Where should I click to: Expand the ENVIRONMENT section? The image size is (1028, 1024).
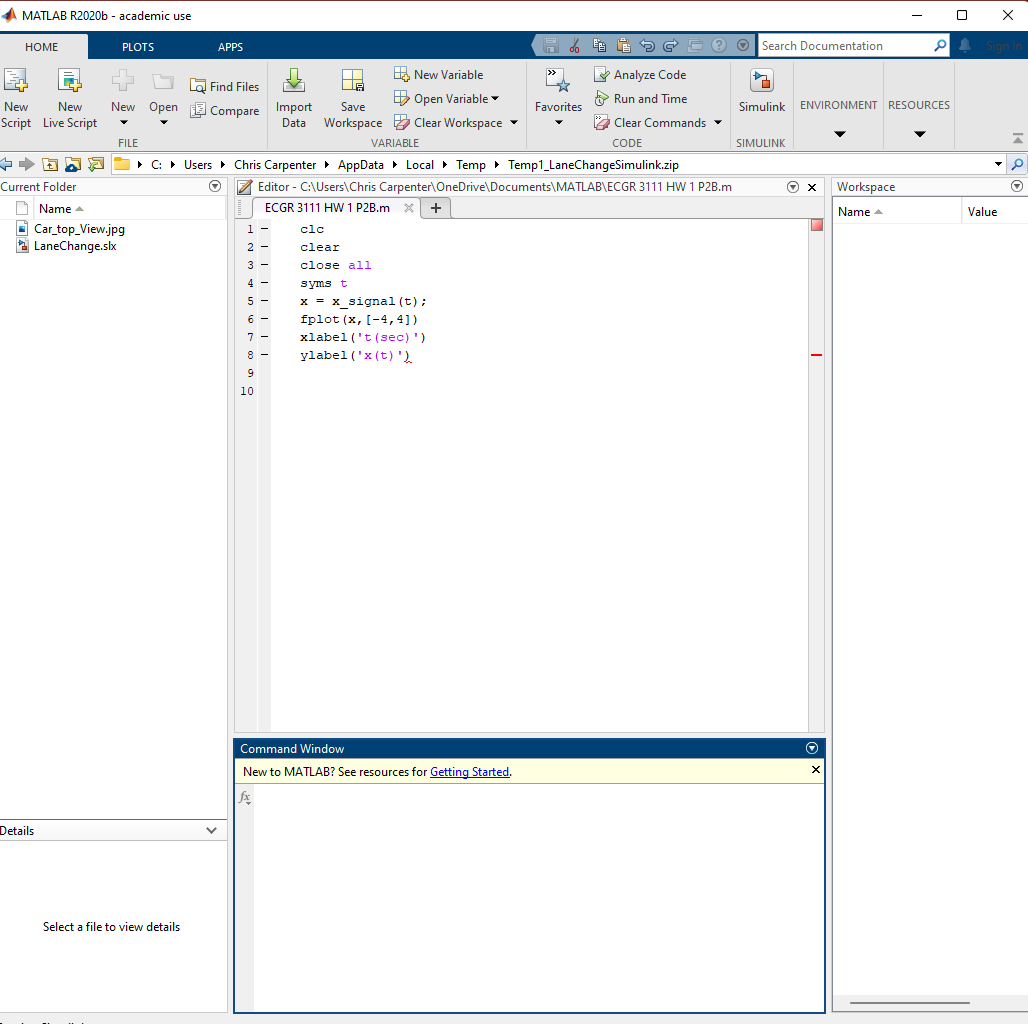tap(839, 134)
